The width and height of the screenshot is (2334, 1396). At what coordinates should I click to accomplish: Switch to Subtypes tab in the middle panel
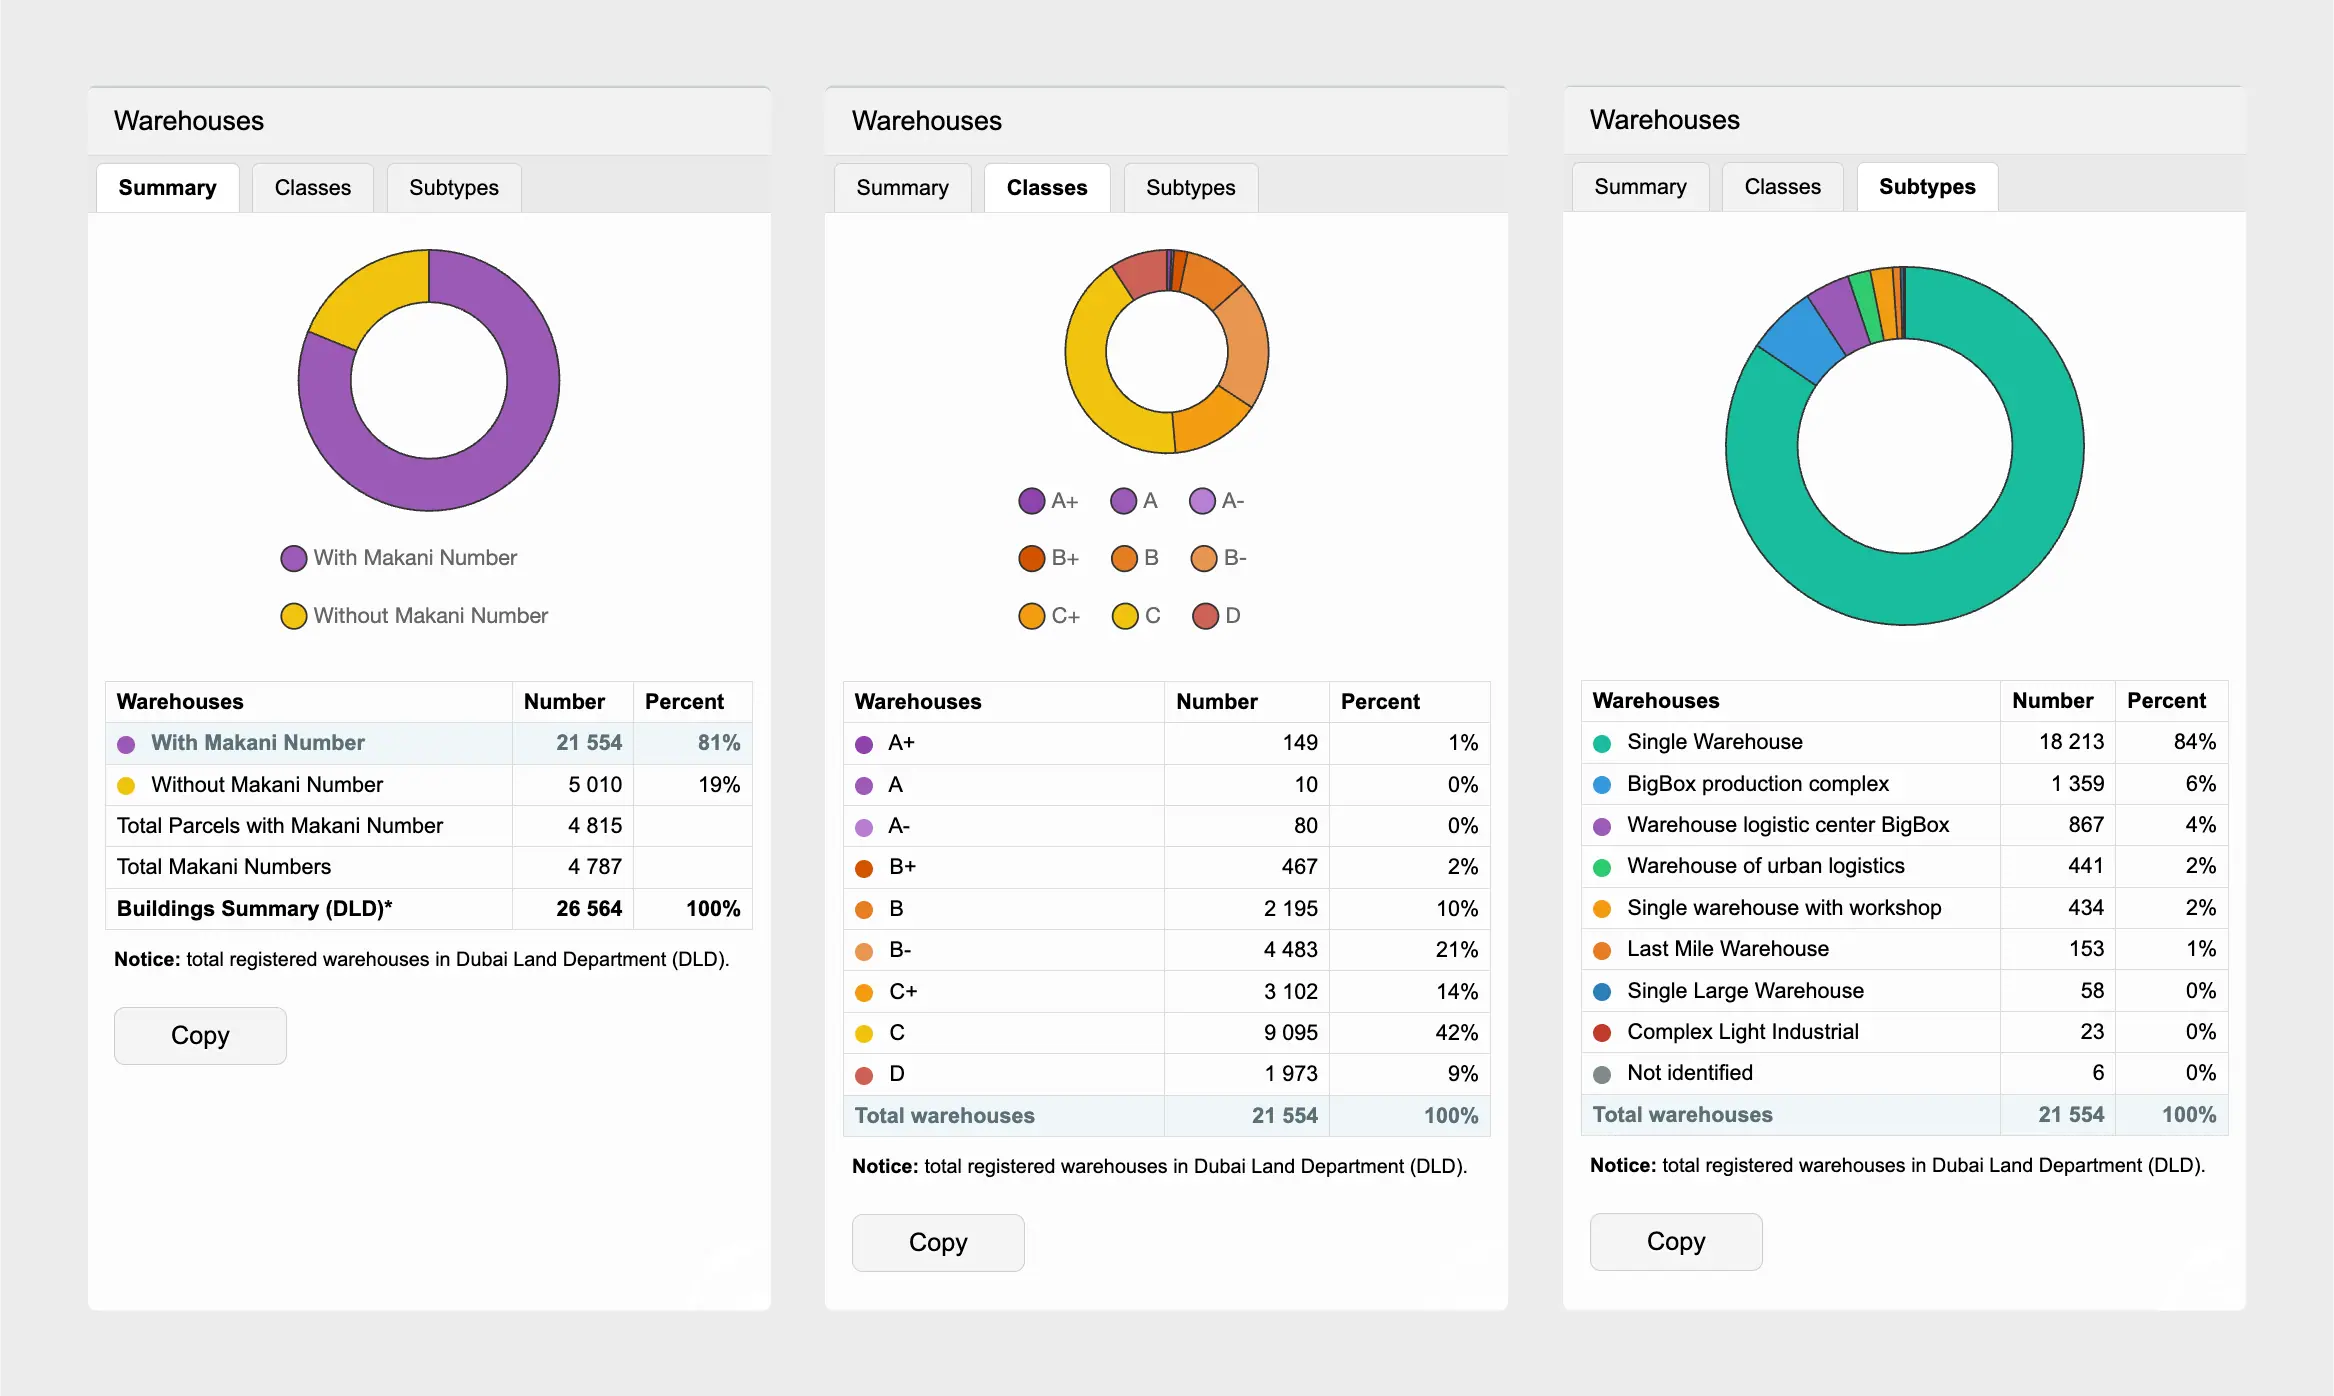pyautogui.click(x=1191, y=188)
